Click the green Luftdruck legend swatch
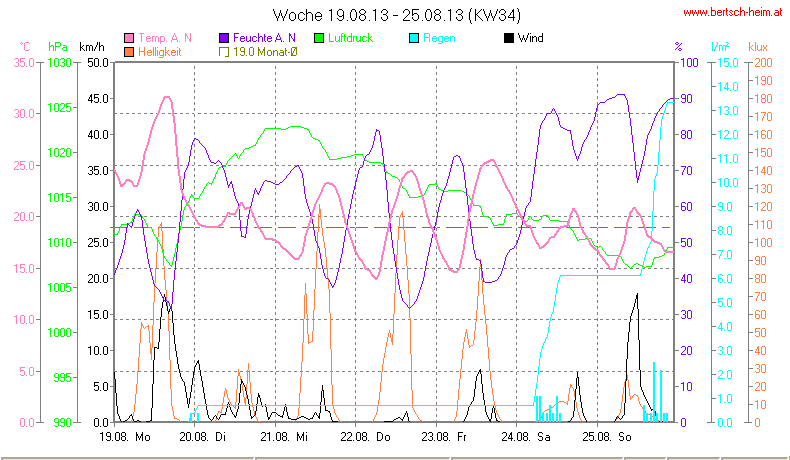The image size is (790, 460). [319, 38]
